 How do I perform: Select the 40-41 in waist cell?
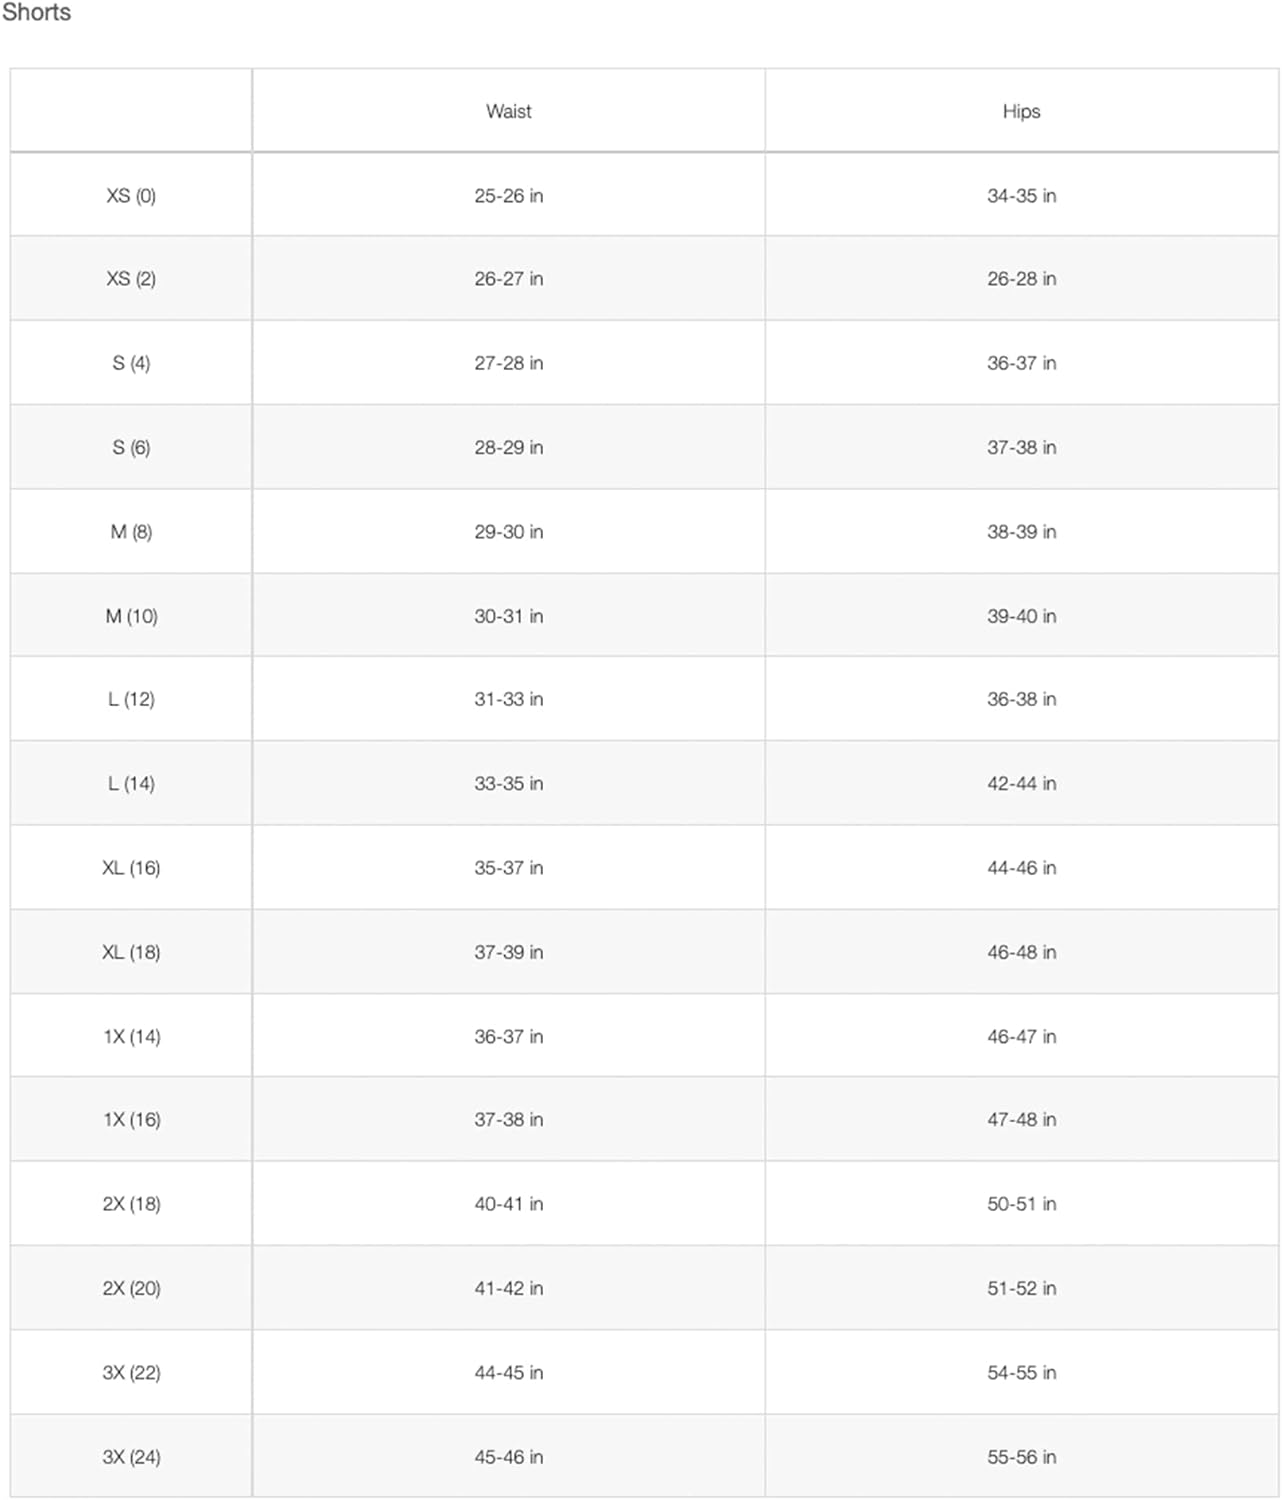(x=508, y=1204)
